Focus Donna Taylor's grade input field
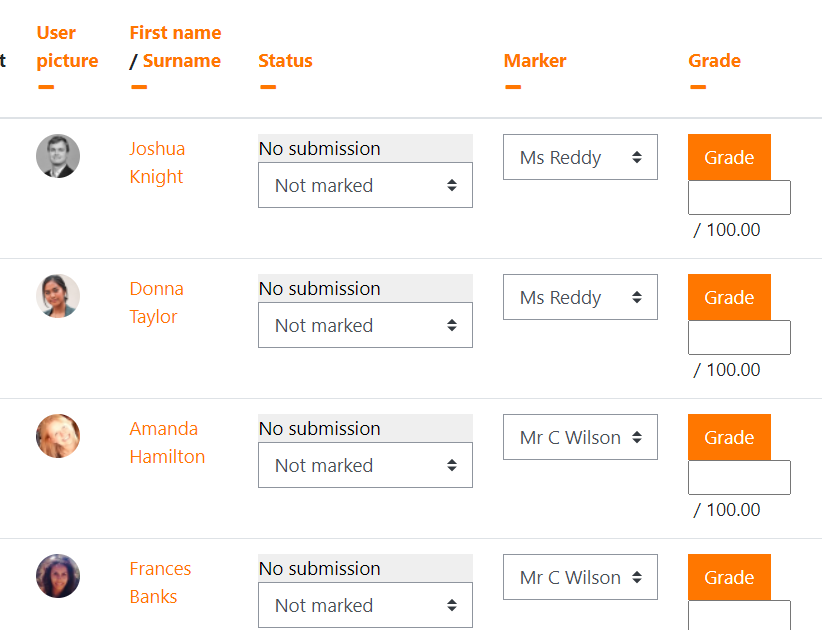The image size is (822, 630). pyautogui.click(x=739, y=338)
